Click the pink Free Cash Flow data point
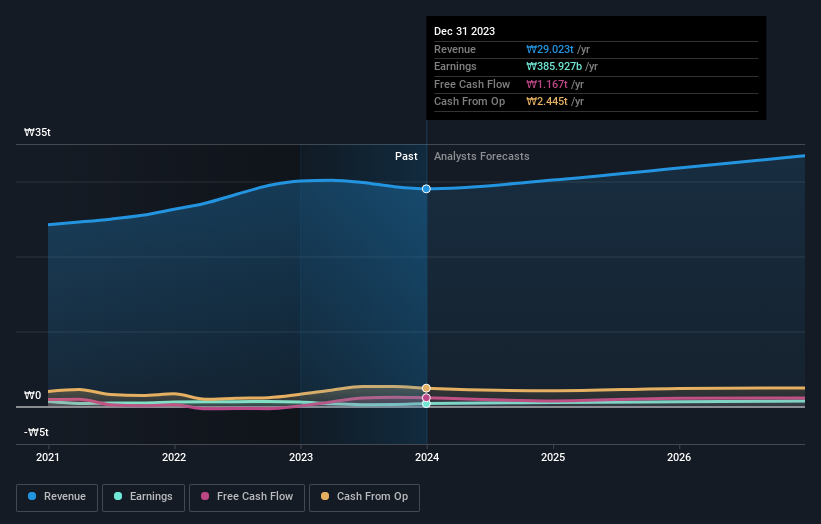Viewport: 821px width, 524px height. [426, 398]
